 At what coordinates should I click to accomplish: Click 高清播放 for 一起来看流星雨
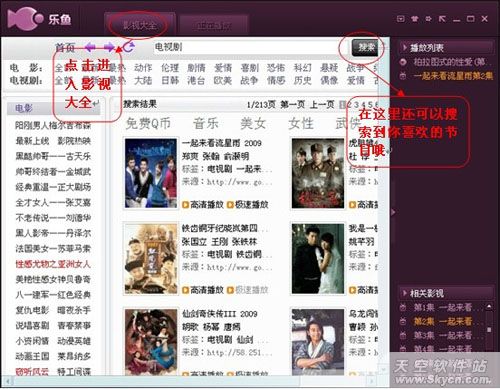(x=203, y=205)
